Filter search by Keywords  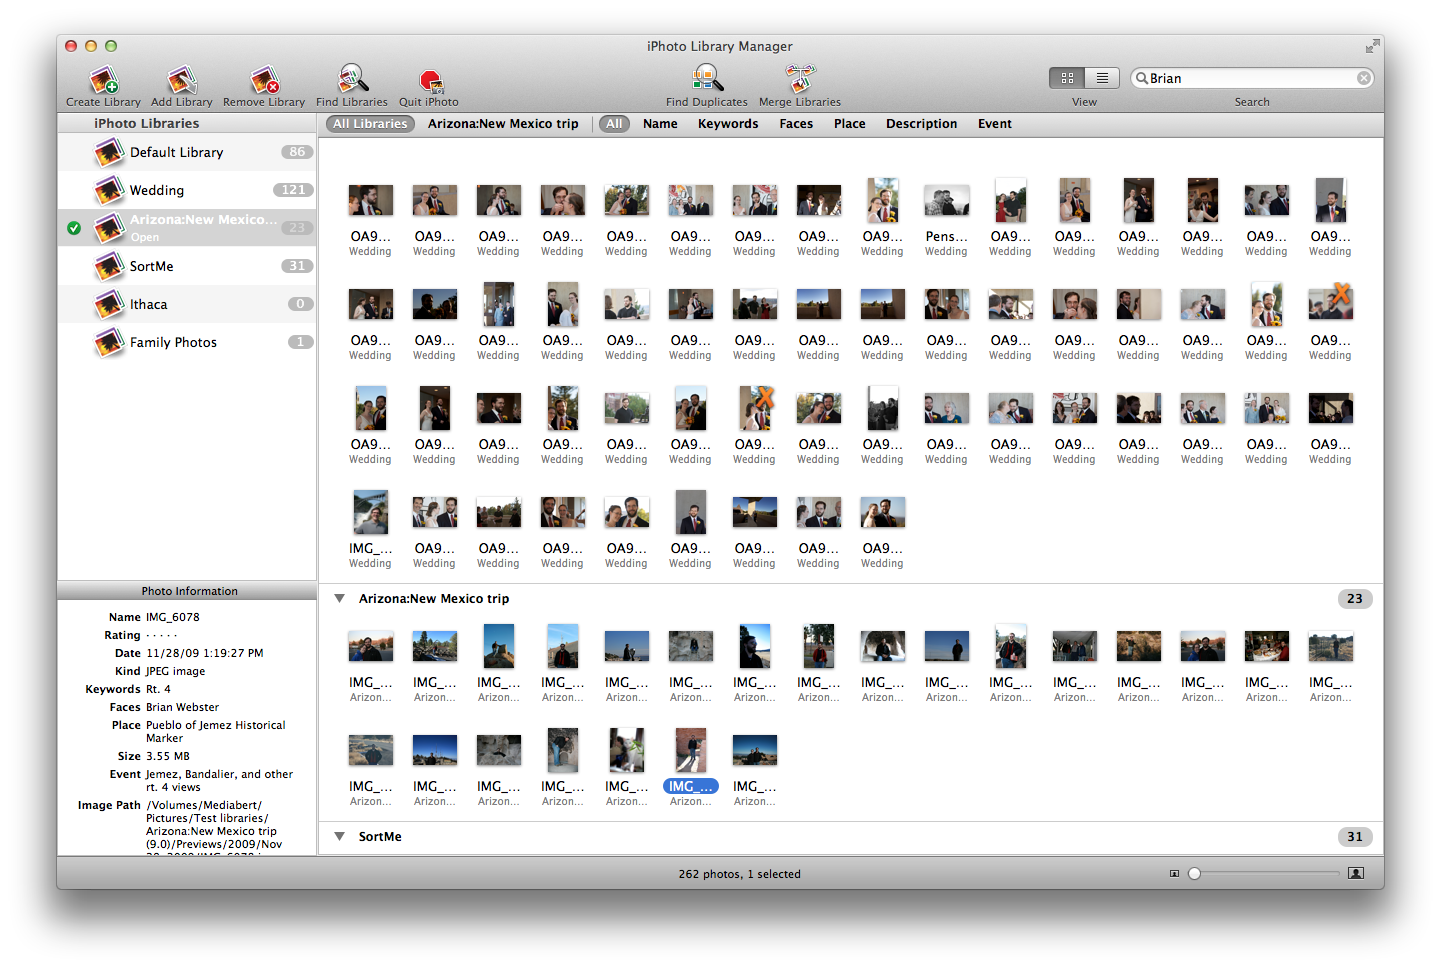tap(727, 124)
